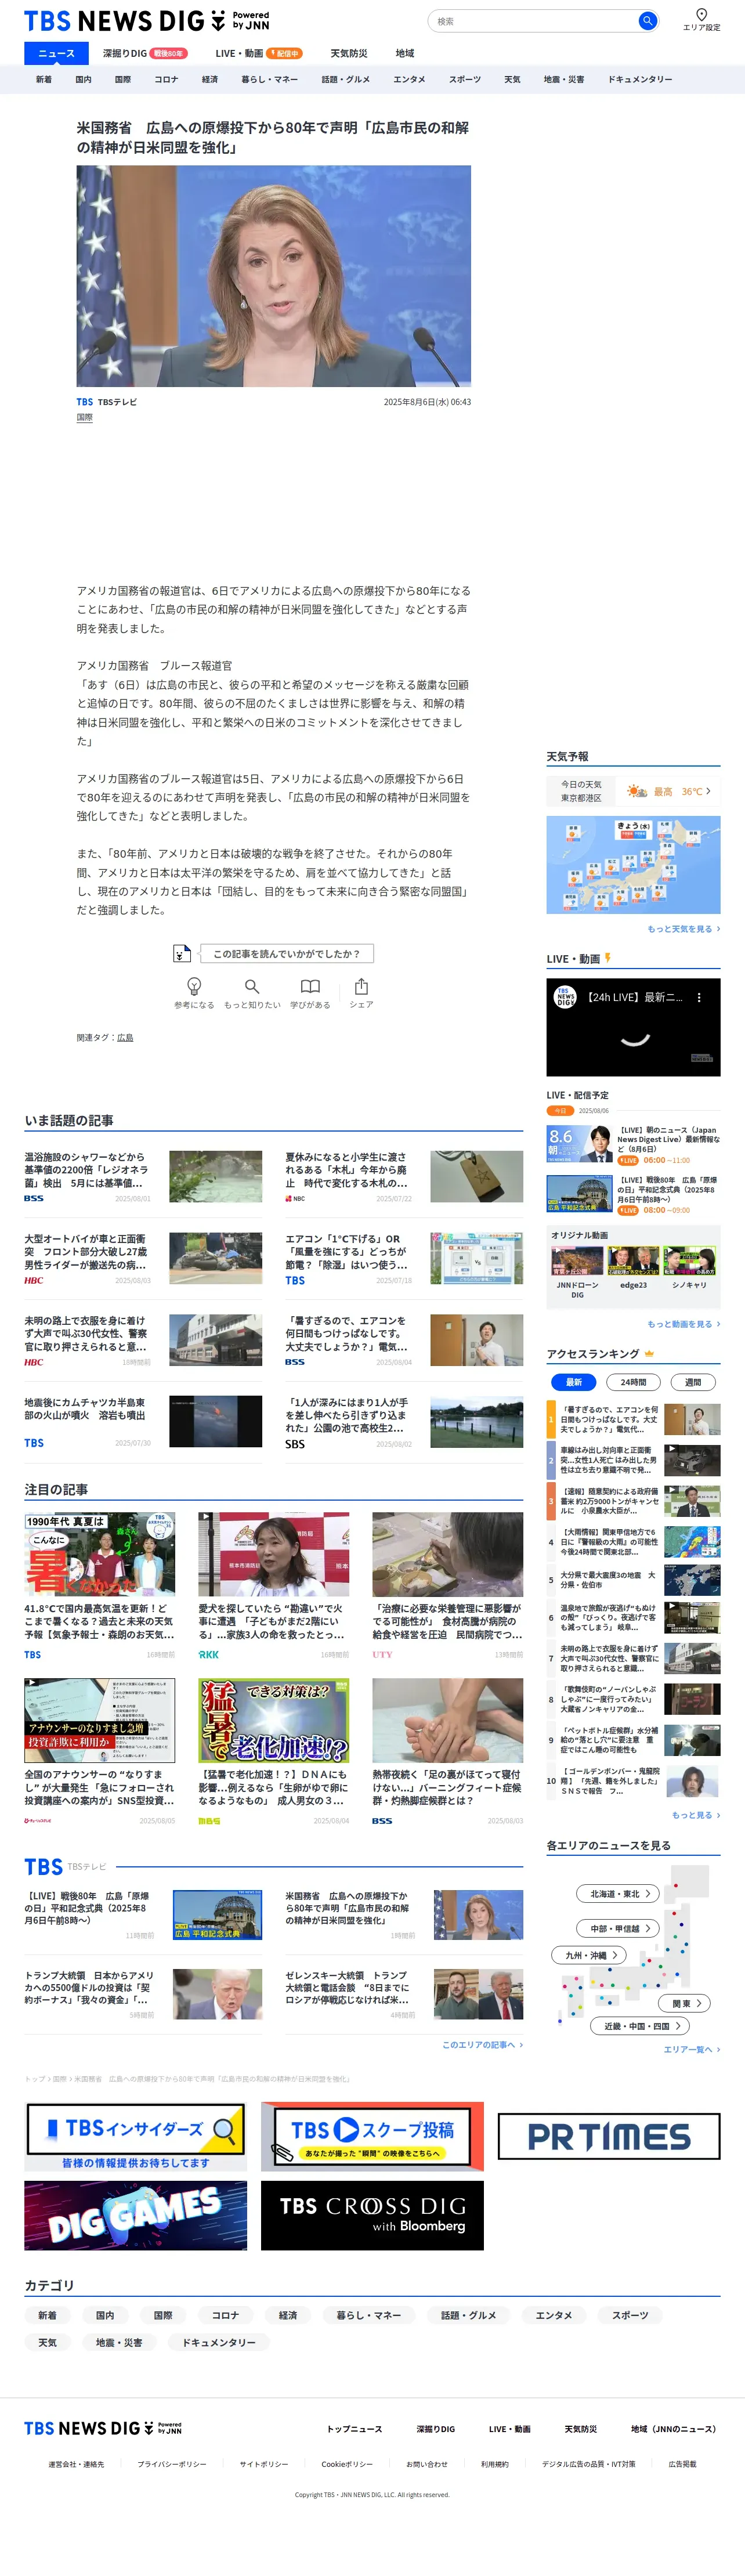
Task: Open the 朝のニュース 06:00 live schedule item
Action: pyautogui.click(x=633, y=1145)
